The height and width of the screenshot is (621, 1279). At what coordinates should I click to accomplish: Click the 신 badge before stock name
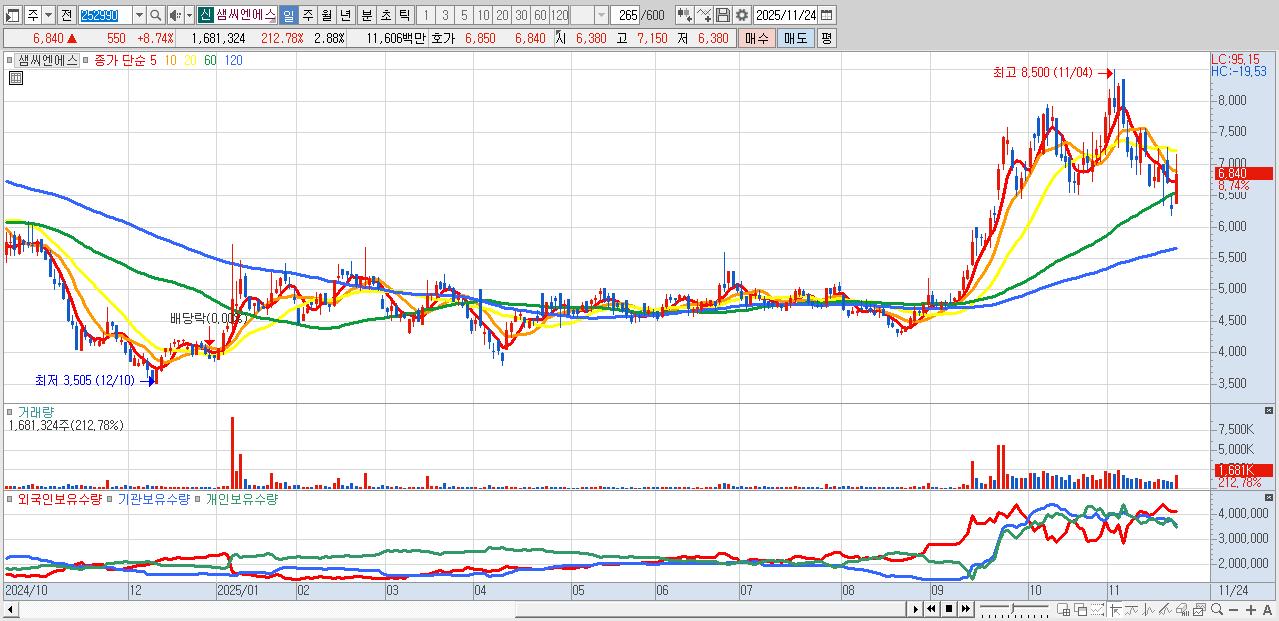pos(205,15)
